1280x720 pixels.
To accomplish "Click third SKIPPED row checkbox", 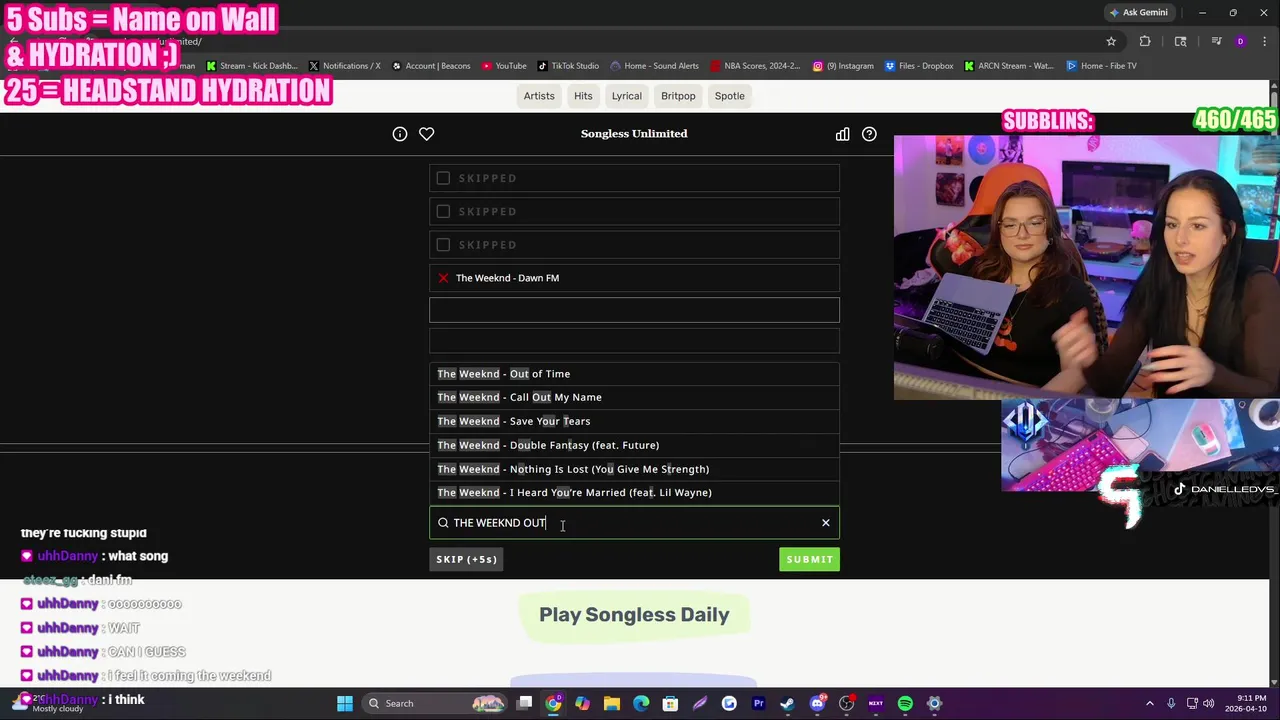I will (443, 244).
